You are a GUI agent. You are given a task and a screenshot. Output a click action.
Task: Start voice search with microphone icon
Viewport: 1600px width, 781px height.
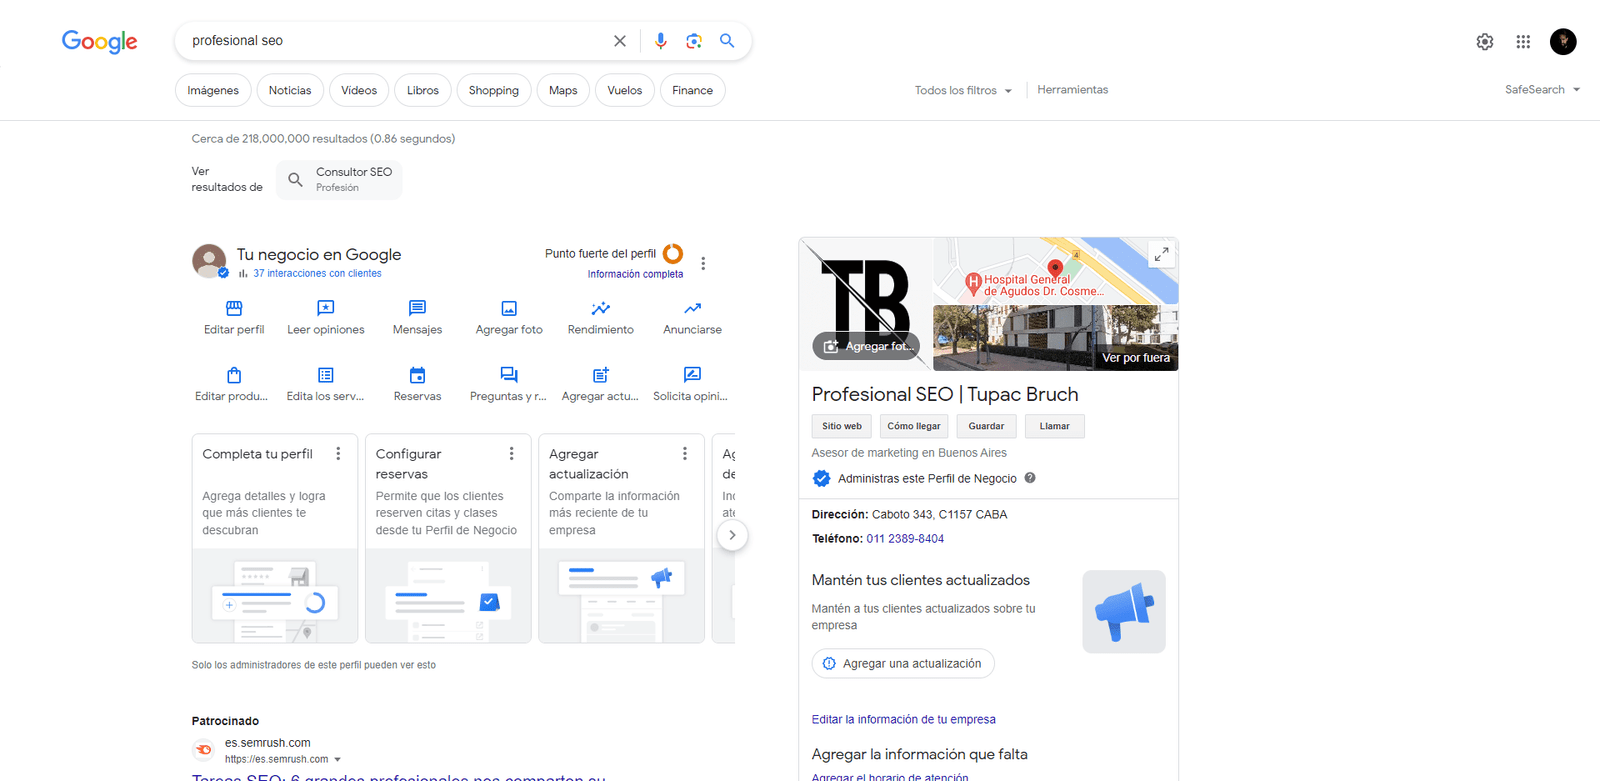660,41
